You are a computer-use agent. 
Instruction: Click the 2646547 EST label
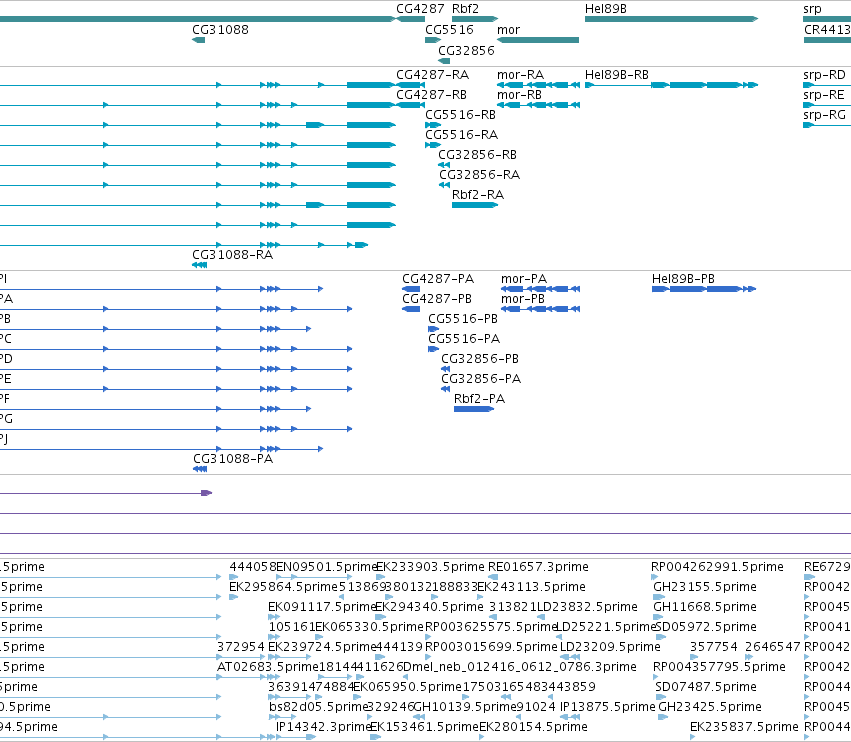[x=773, y=646]
